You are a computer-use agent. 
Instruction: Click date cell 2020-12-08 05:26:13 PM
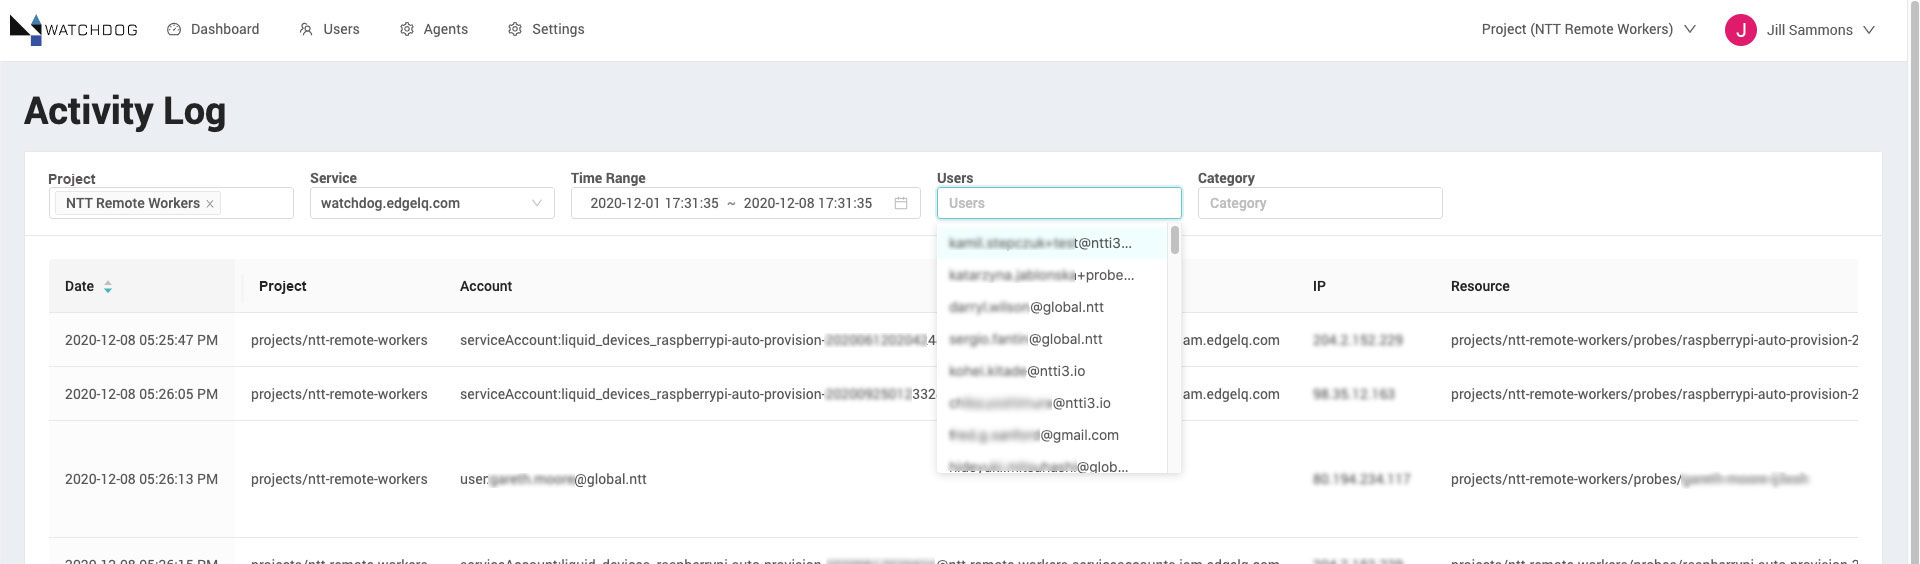pyautogui.click(x=141, y=479)
